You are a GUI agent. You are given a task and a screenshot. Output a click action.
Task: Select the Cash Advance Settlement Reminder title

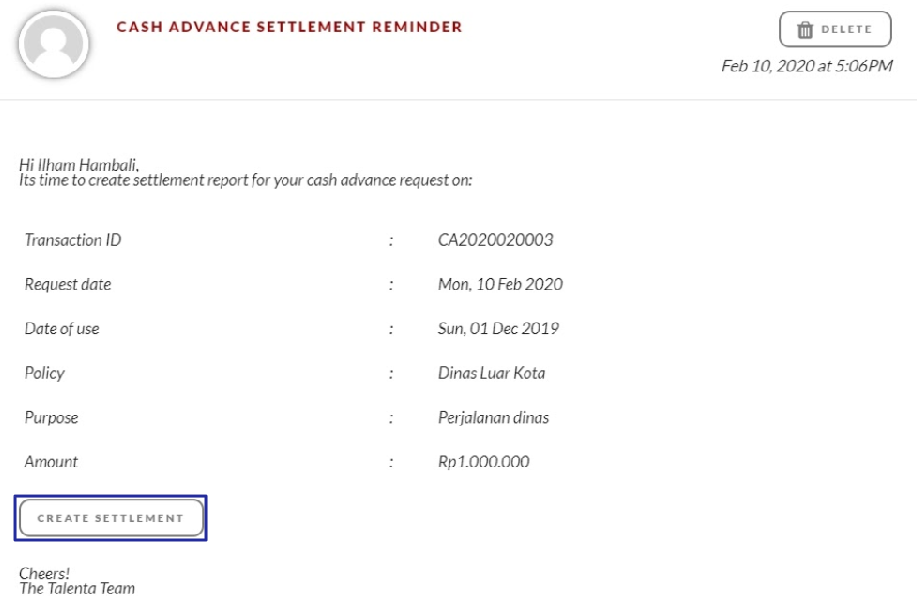pos(289,27)
